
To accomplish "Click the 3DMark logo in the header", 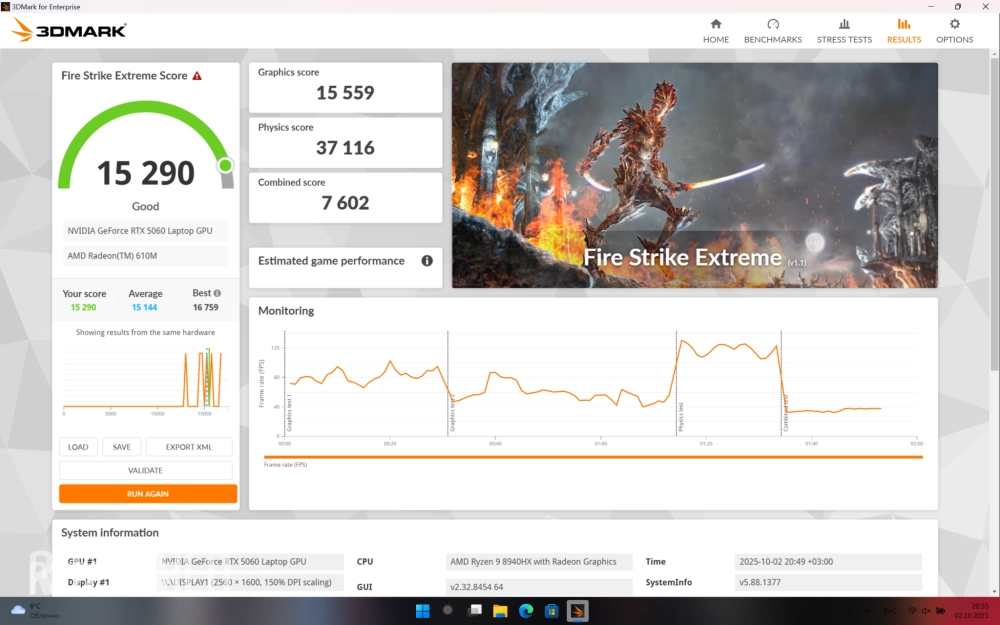I will (x=69, y=31).
